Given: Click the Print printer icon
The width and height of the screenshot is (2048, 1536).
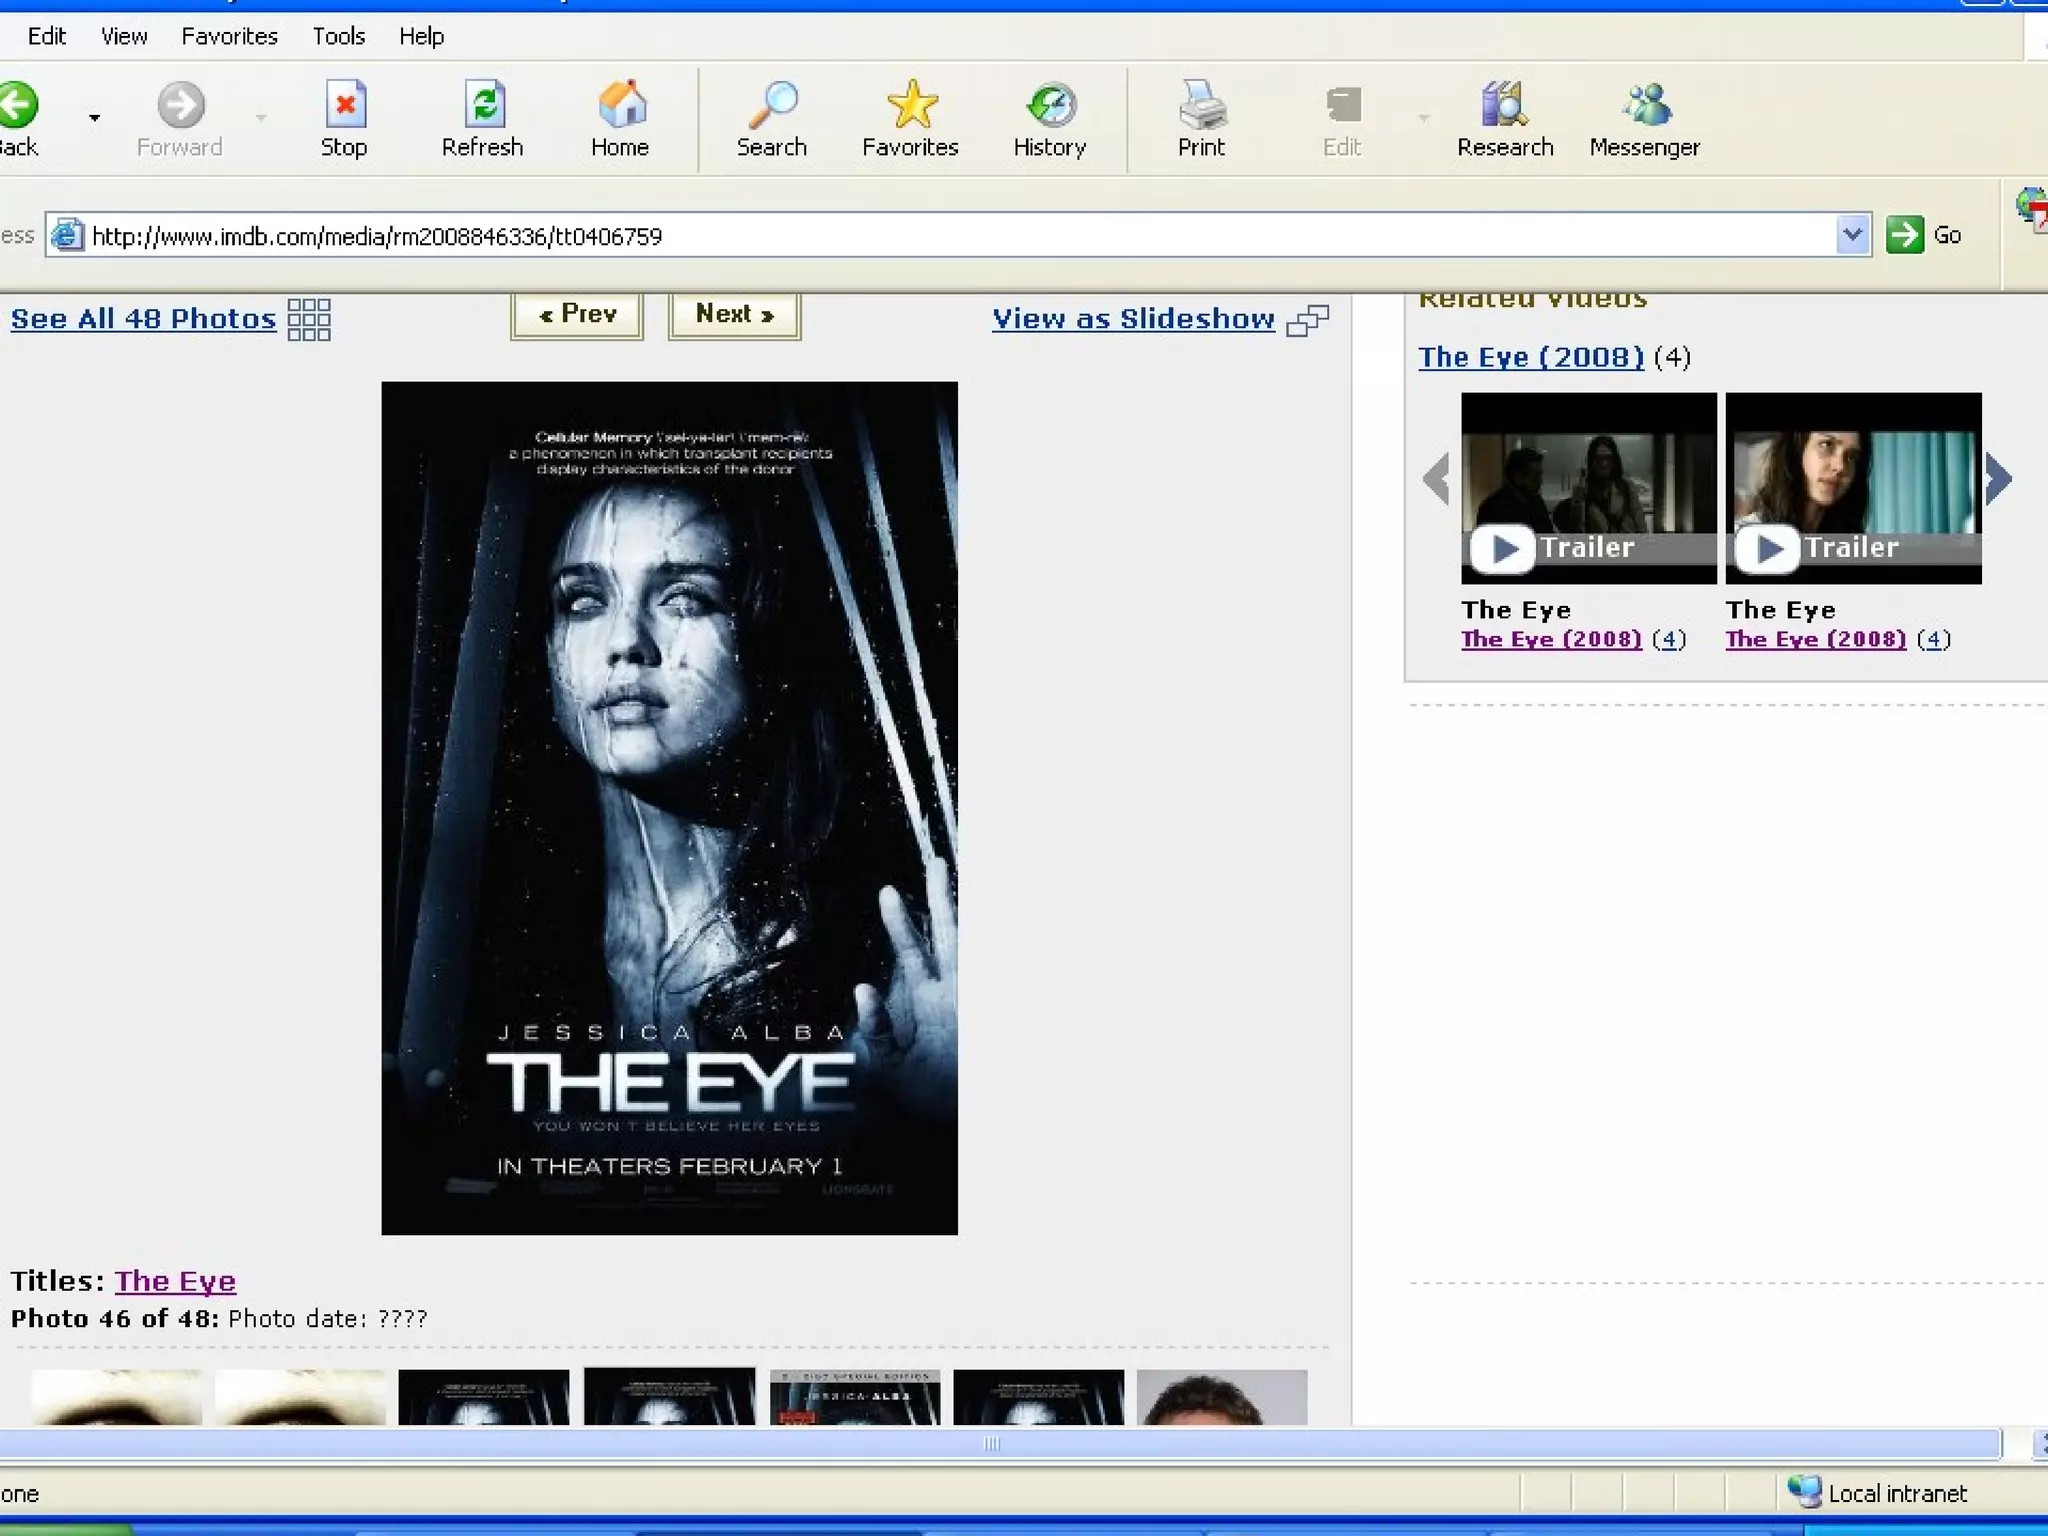Looking at the screenshot, I should pyautogui.click(x=1201, y=106).
